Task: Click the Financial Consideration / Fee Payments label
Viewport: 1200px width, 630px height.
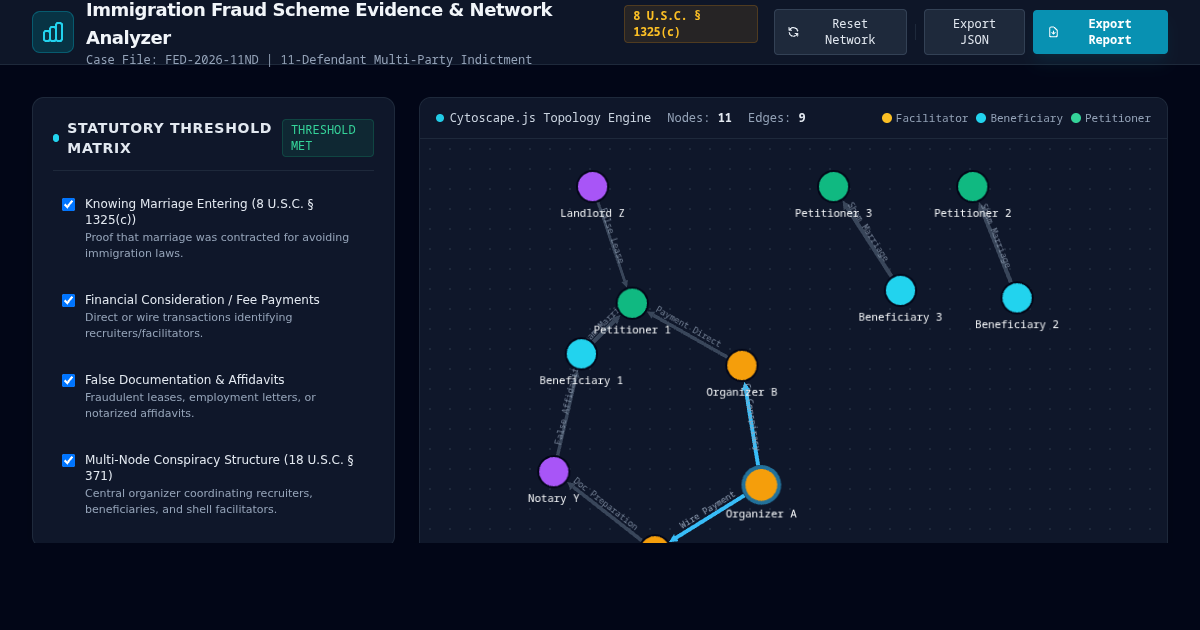Action: [x=202, y=300]
